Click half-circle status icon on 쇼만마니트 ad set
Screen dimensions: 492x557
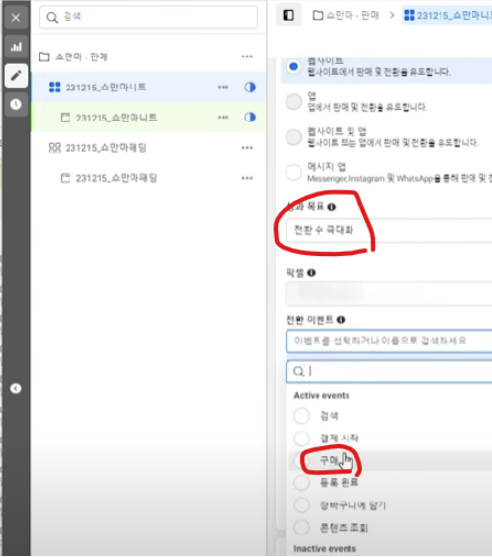[x=250, y=87]
